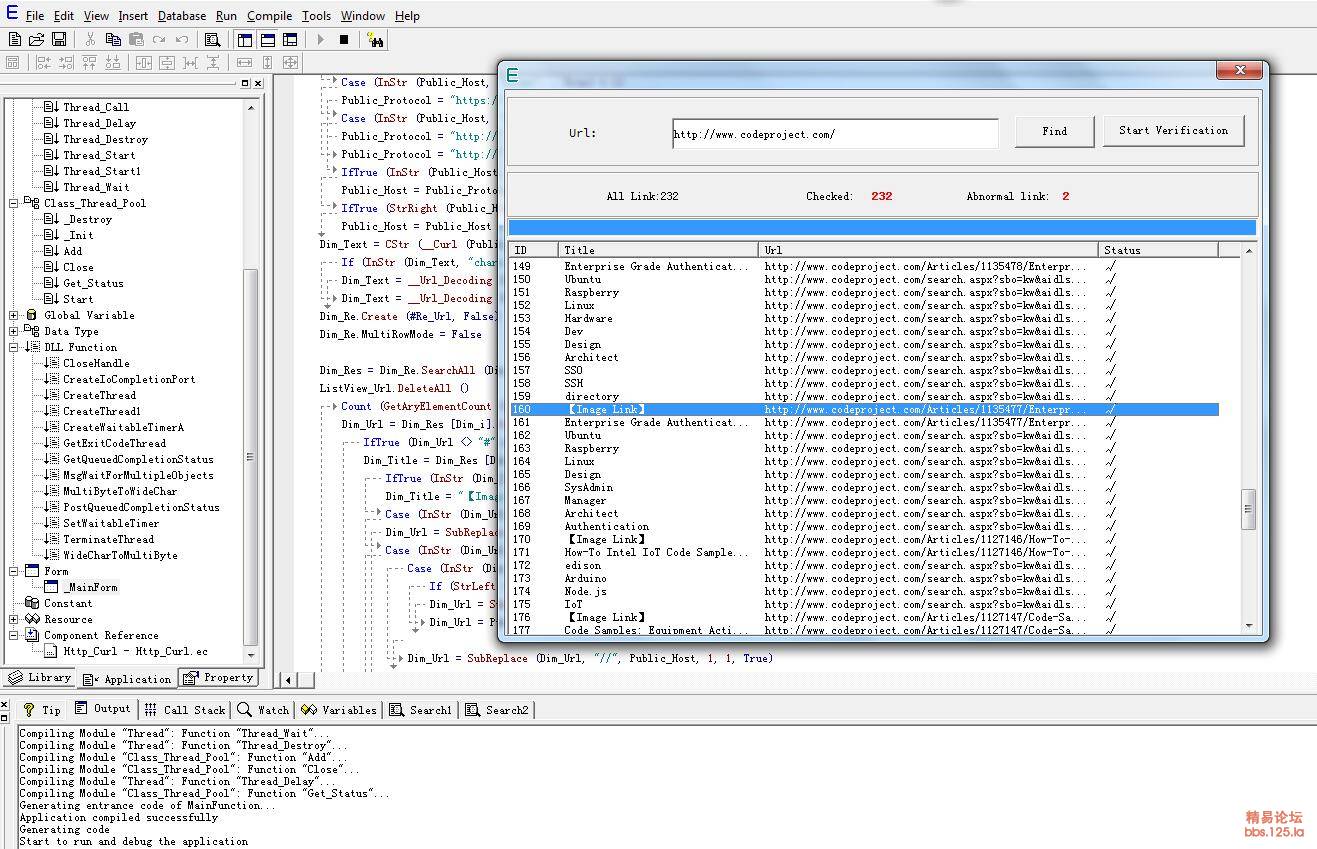Open the Compile menu
This screenshot has height=849, width=1317.
click(x=269, y=16)
